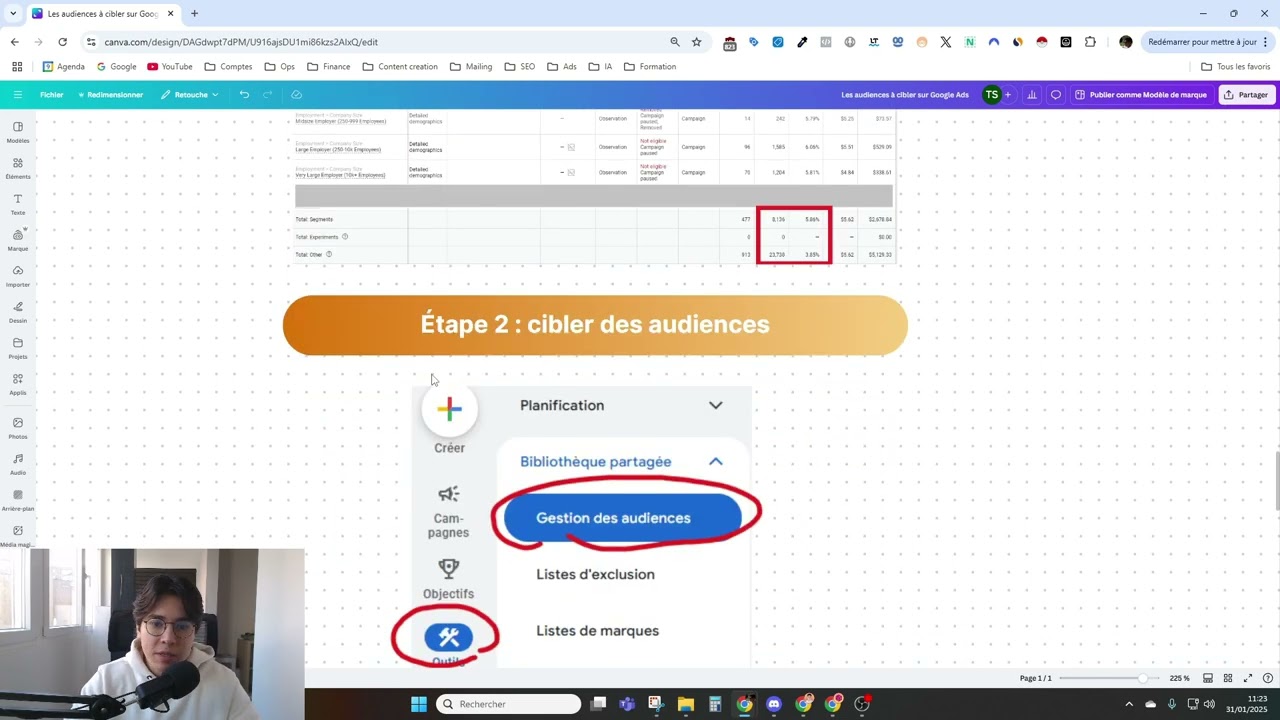Open the 225 % zoom level menu
The width and height of the screenshot is (1280, 720).
[x=1180, y=678]
